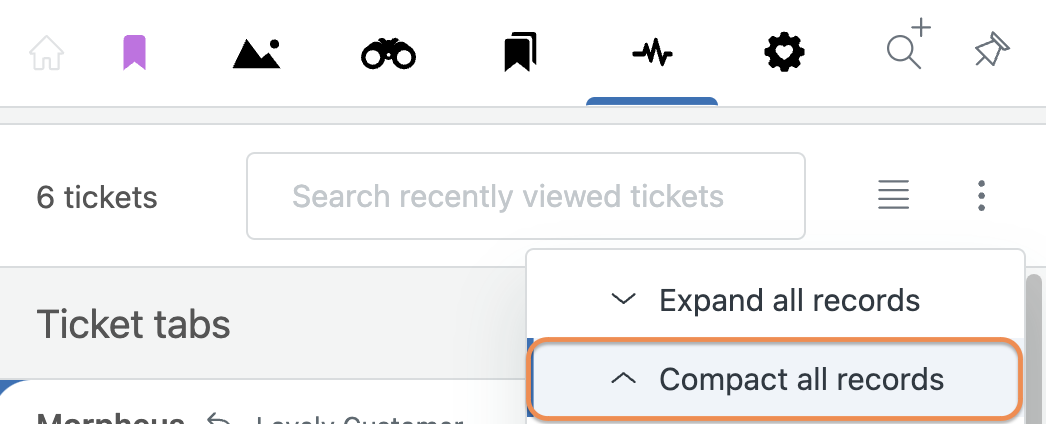Image resolution: width=1046 pixels, height=424 pixels.
Task: Click the magnifier plus search icon
Action: coord(909,45)
